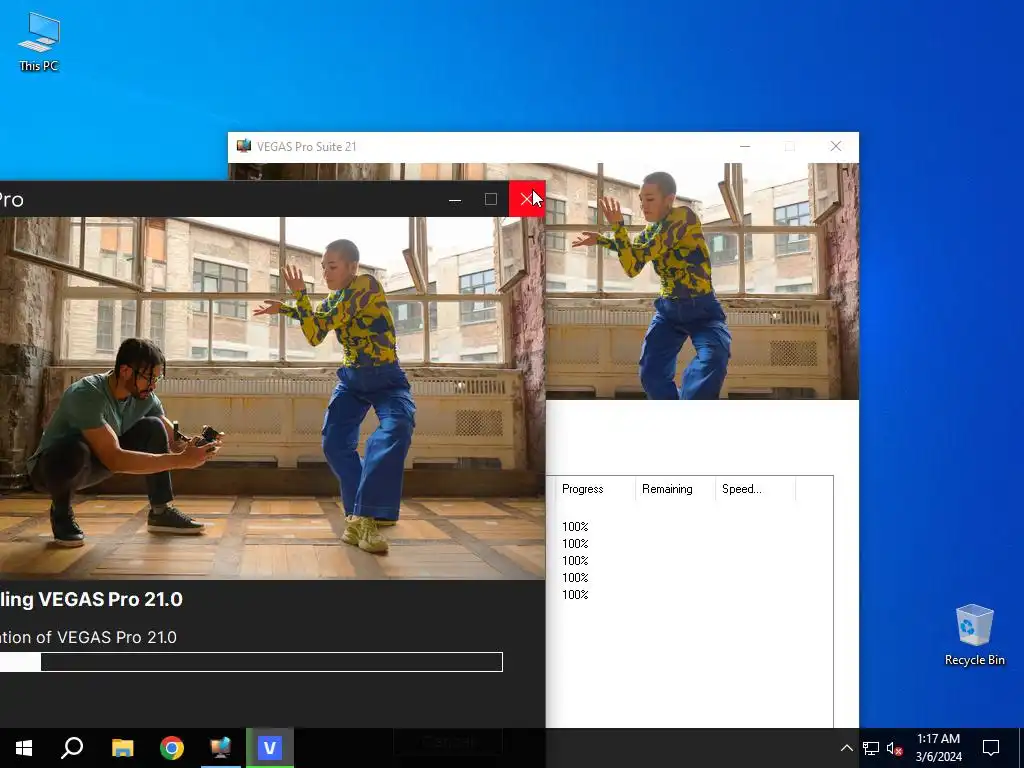Image resolution: width=1024 pixels, height=768 pixels.
Task: Open taskbar search magnifier
Action: pos(72,748)
